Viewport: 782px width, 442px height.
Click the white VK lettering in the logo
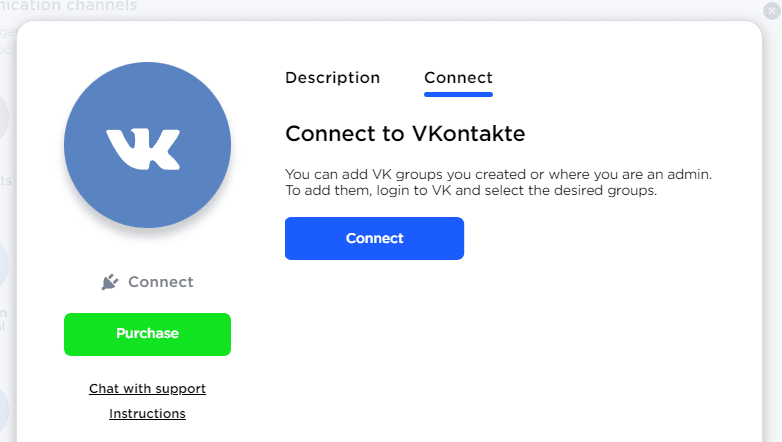[143, 148]
